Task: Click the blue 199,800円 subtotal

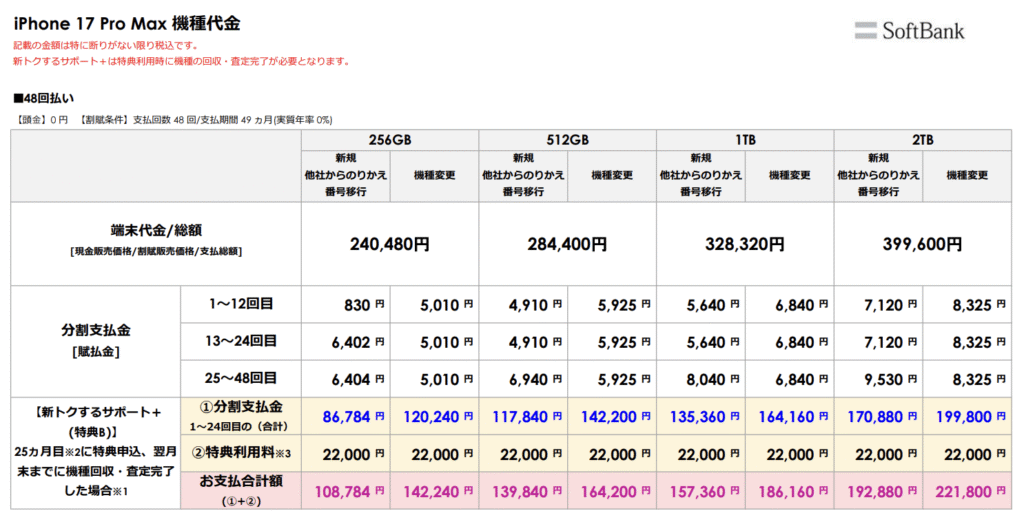Action: pos(964,415)
